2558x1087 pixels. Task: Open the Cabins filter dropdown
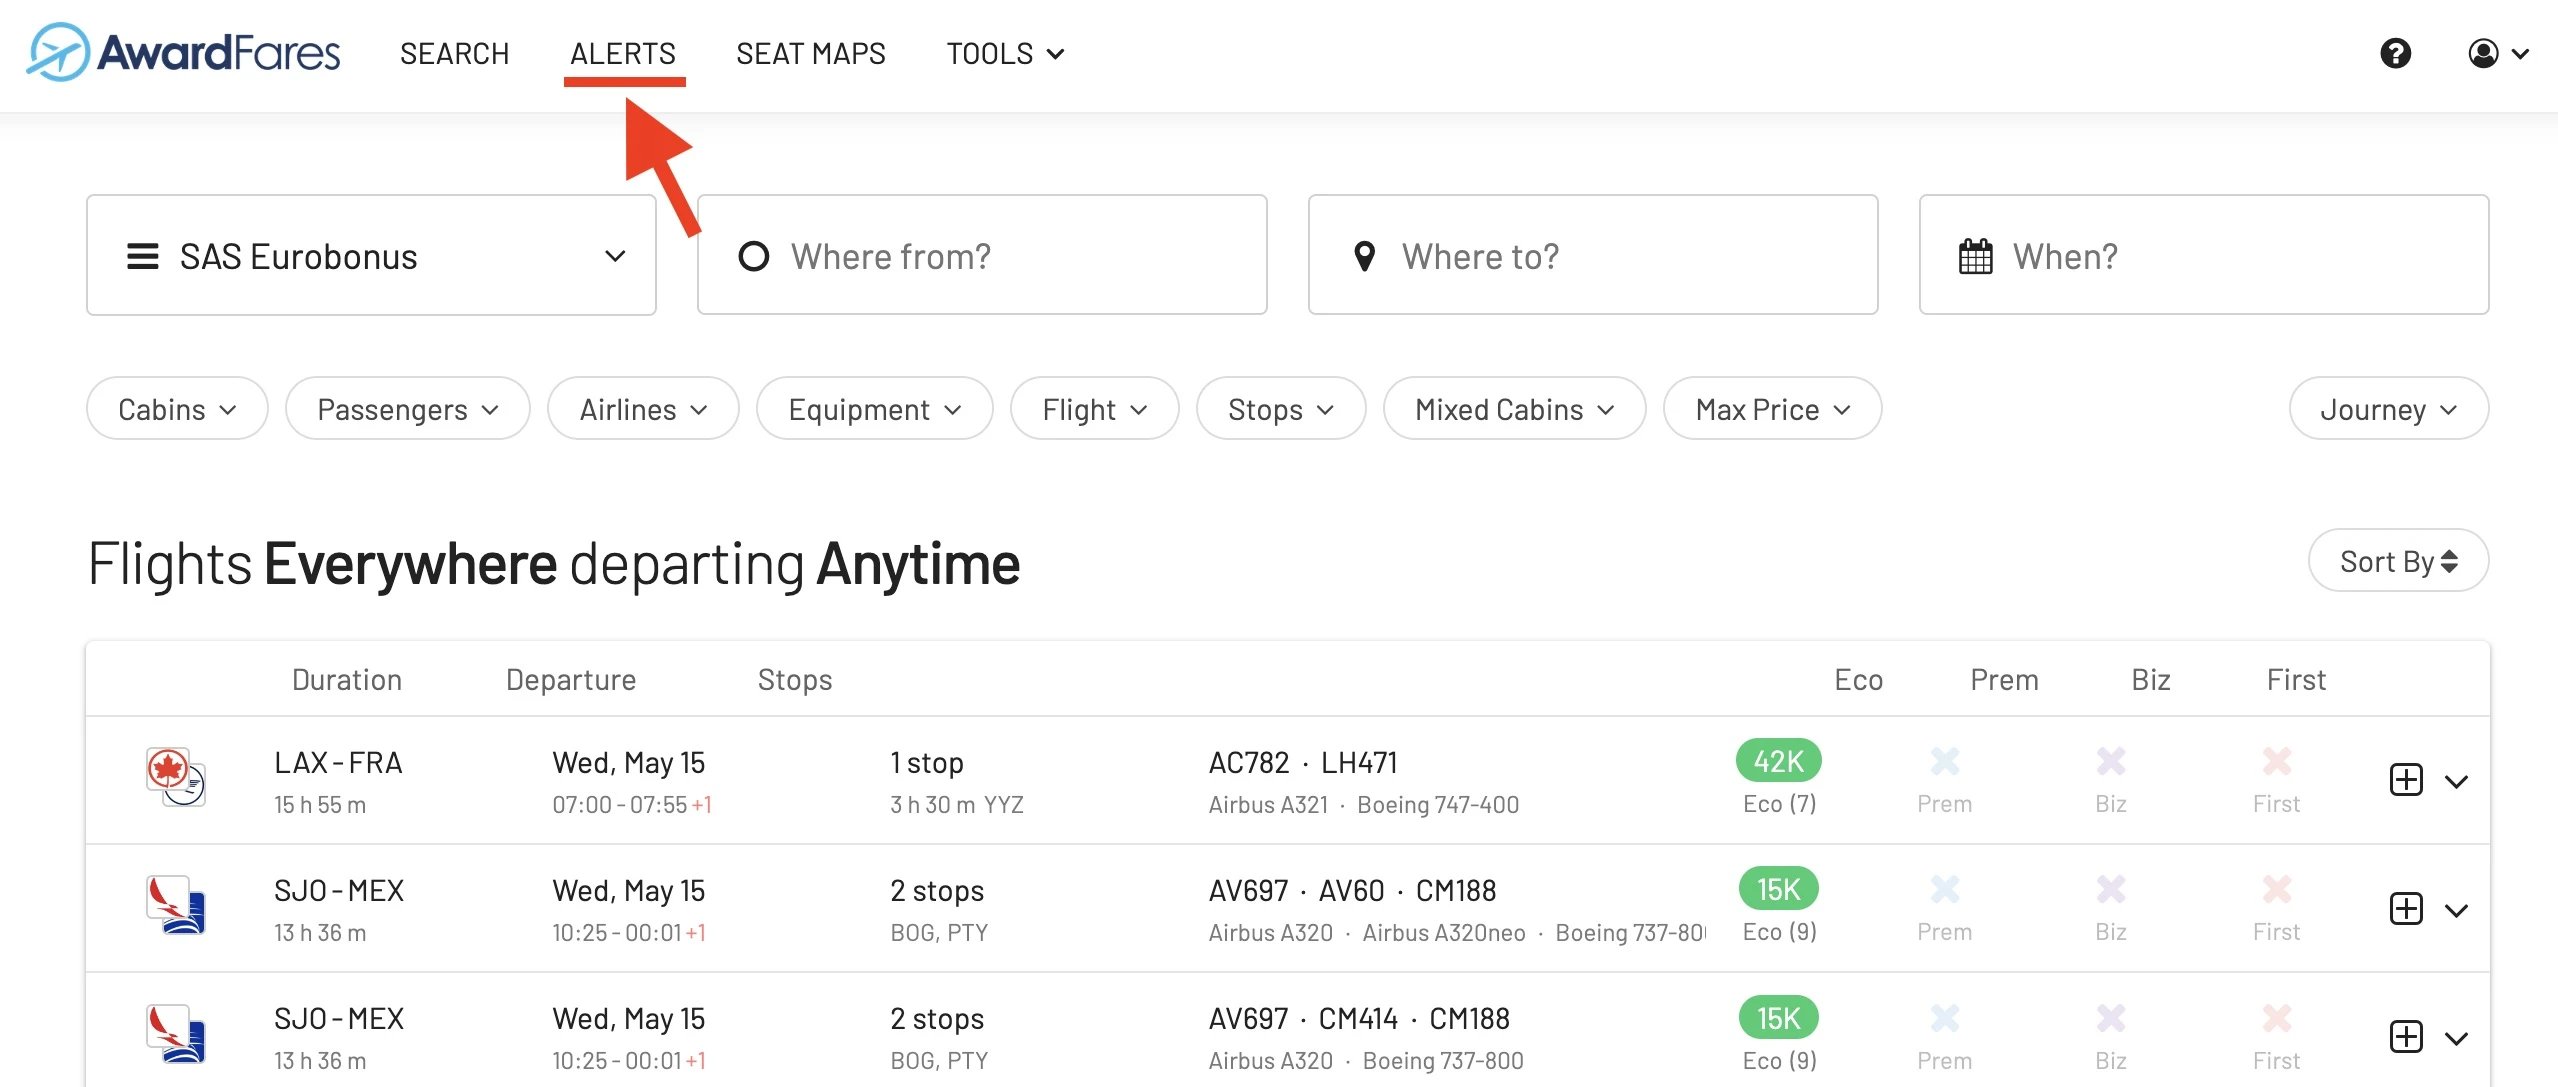click(177, 408)
